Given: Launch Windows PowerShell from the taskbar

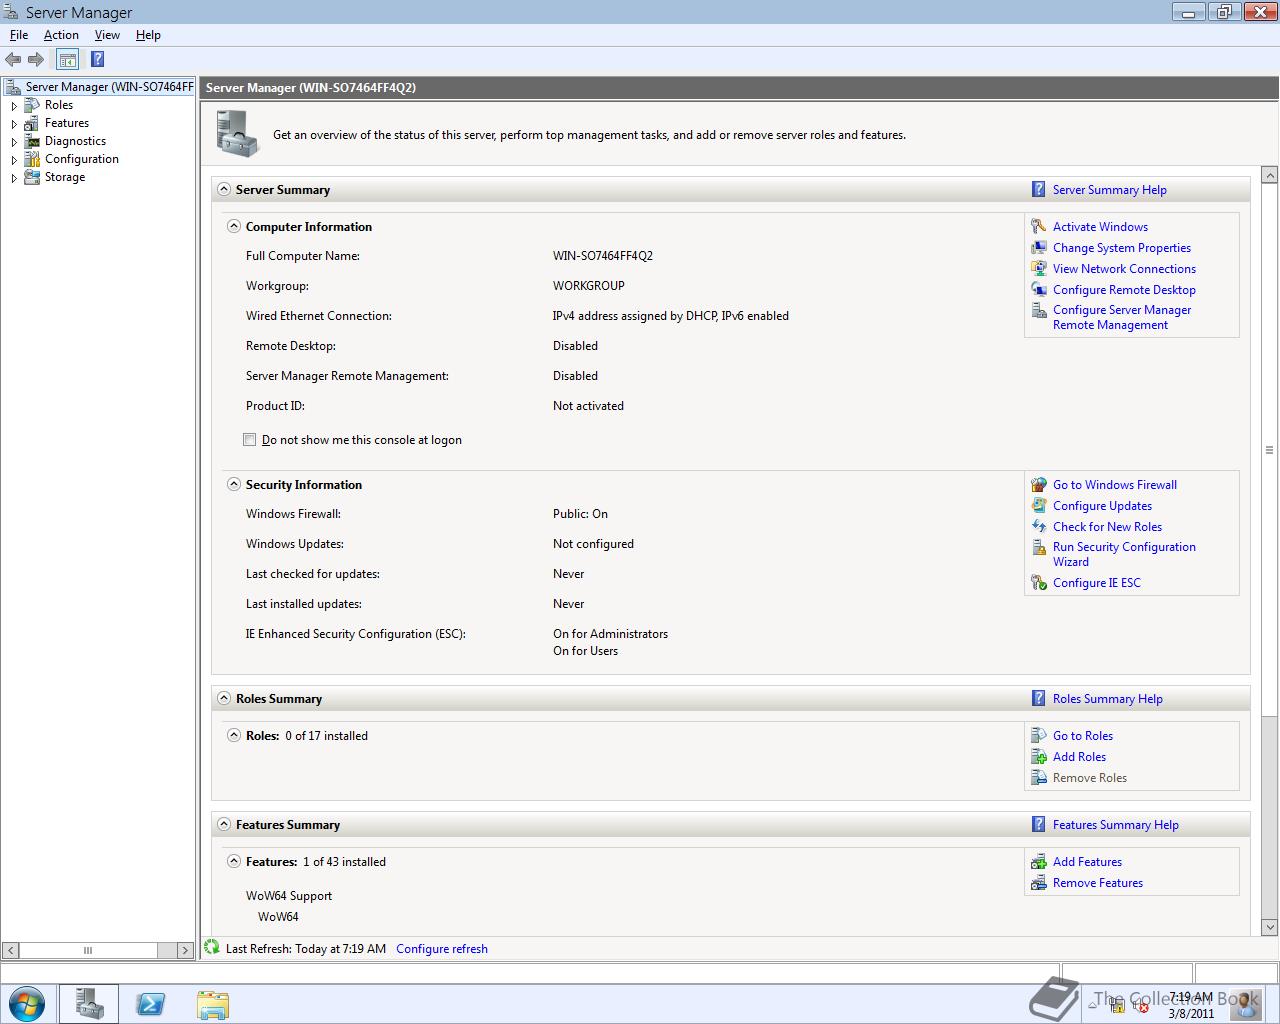Looking at the screenshot, I should click(x=151, y=1003).
